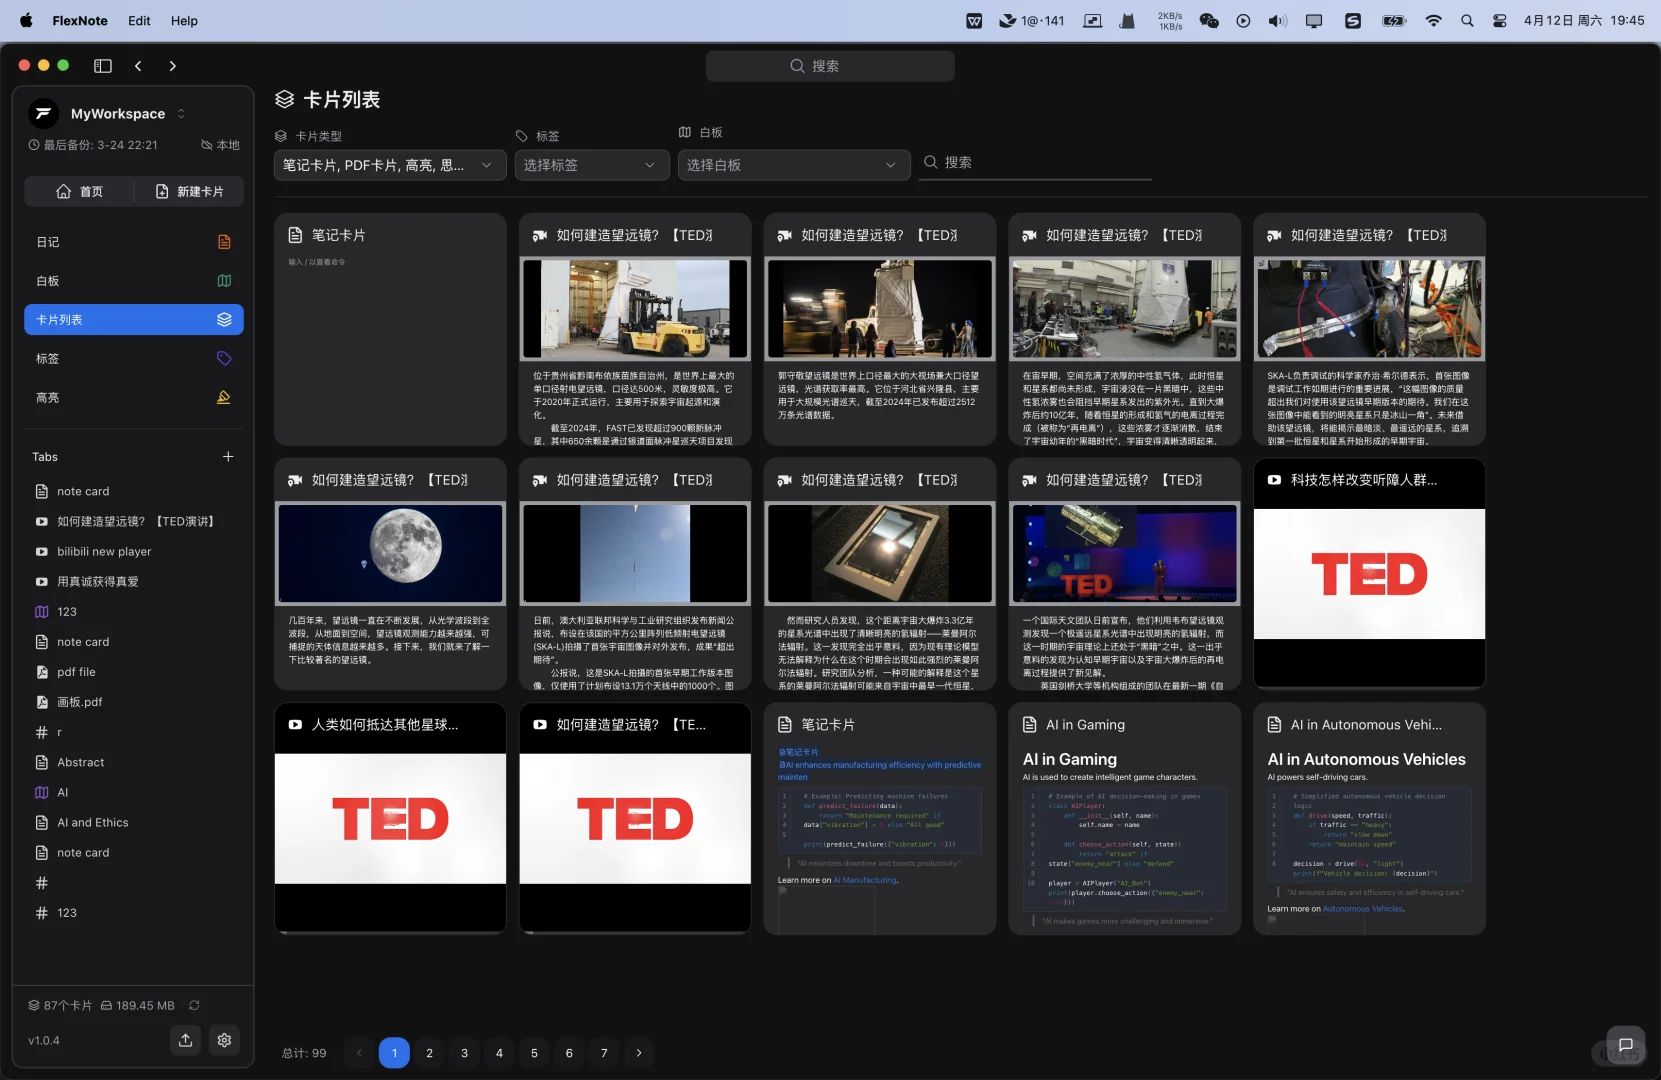
Task: Open the Edit menu
Action: (139, 20)
